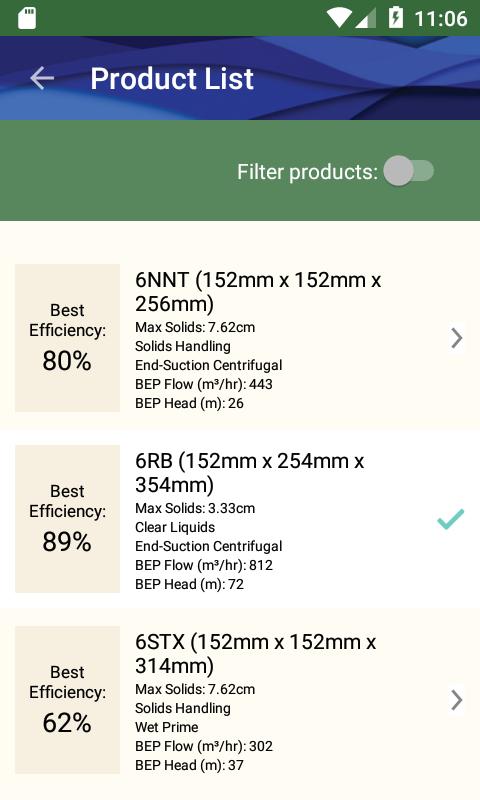This screenshot has width=480, height=800.
Task: Click the Product List header title
Action: 172,79
